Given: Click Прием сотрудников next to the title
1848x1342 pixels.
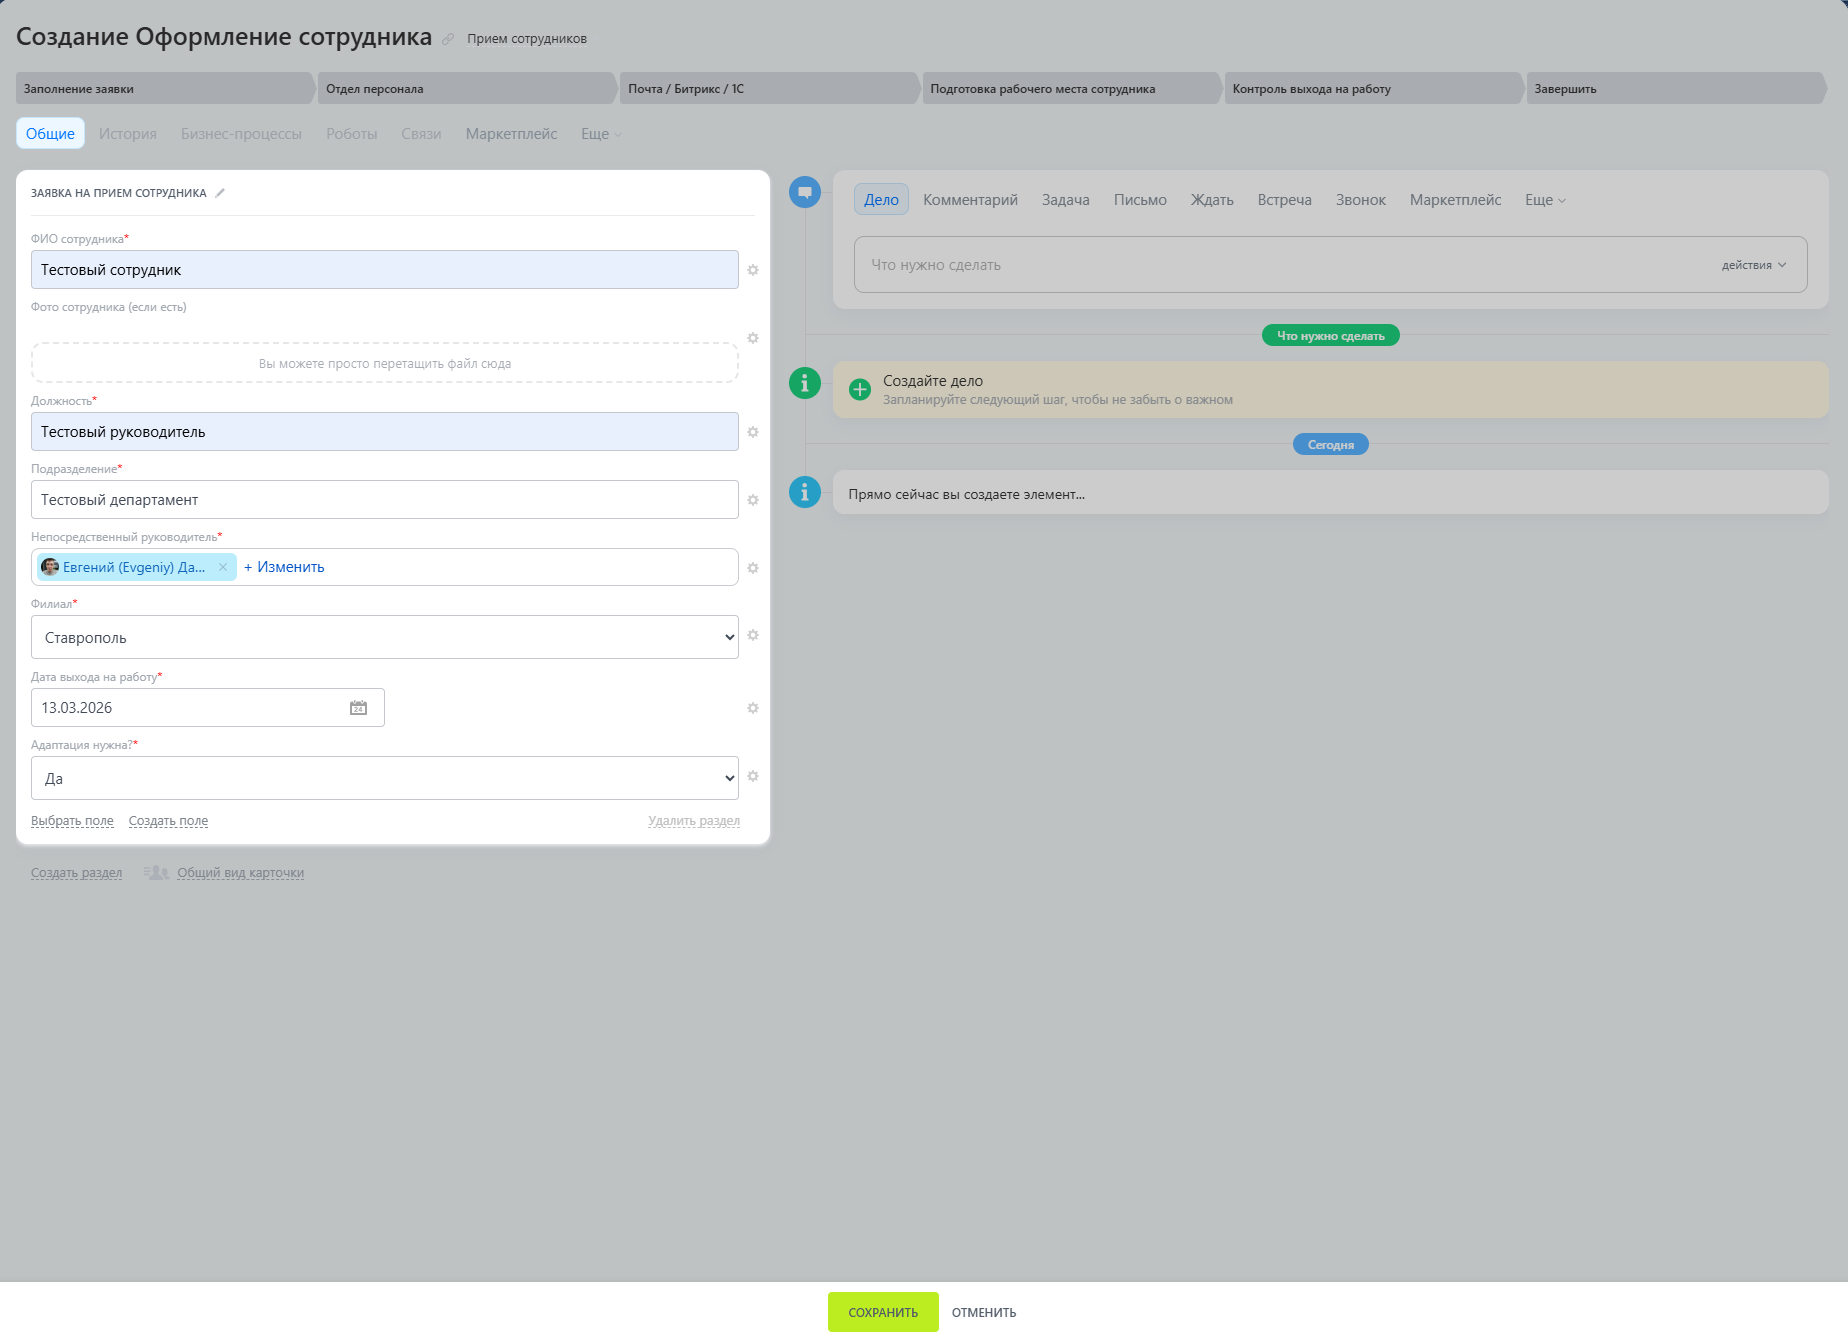Looking at the screenshot, I should point(527,39).
